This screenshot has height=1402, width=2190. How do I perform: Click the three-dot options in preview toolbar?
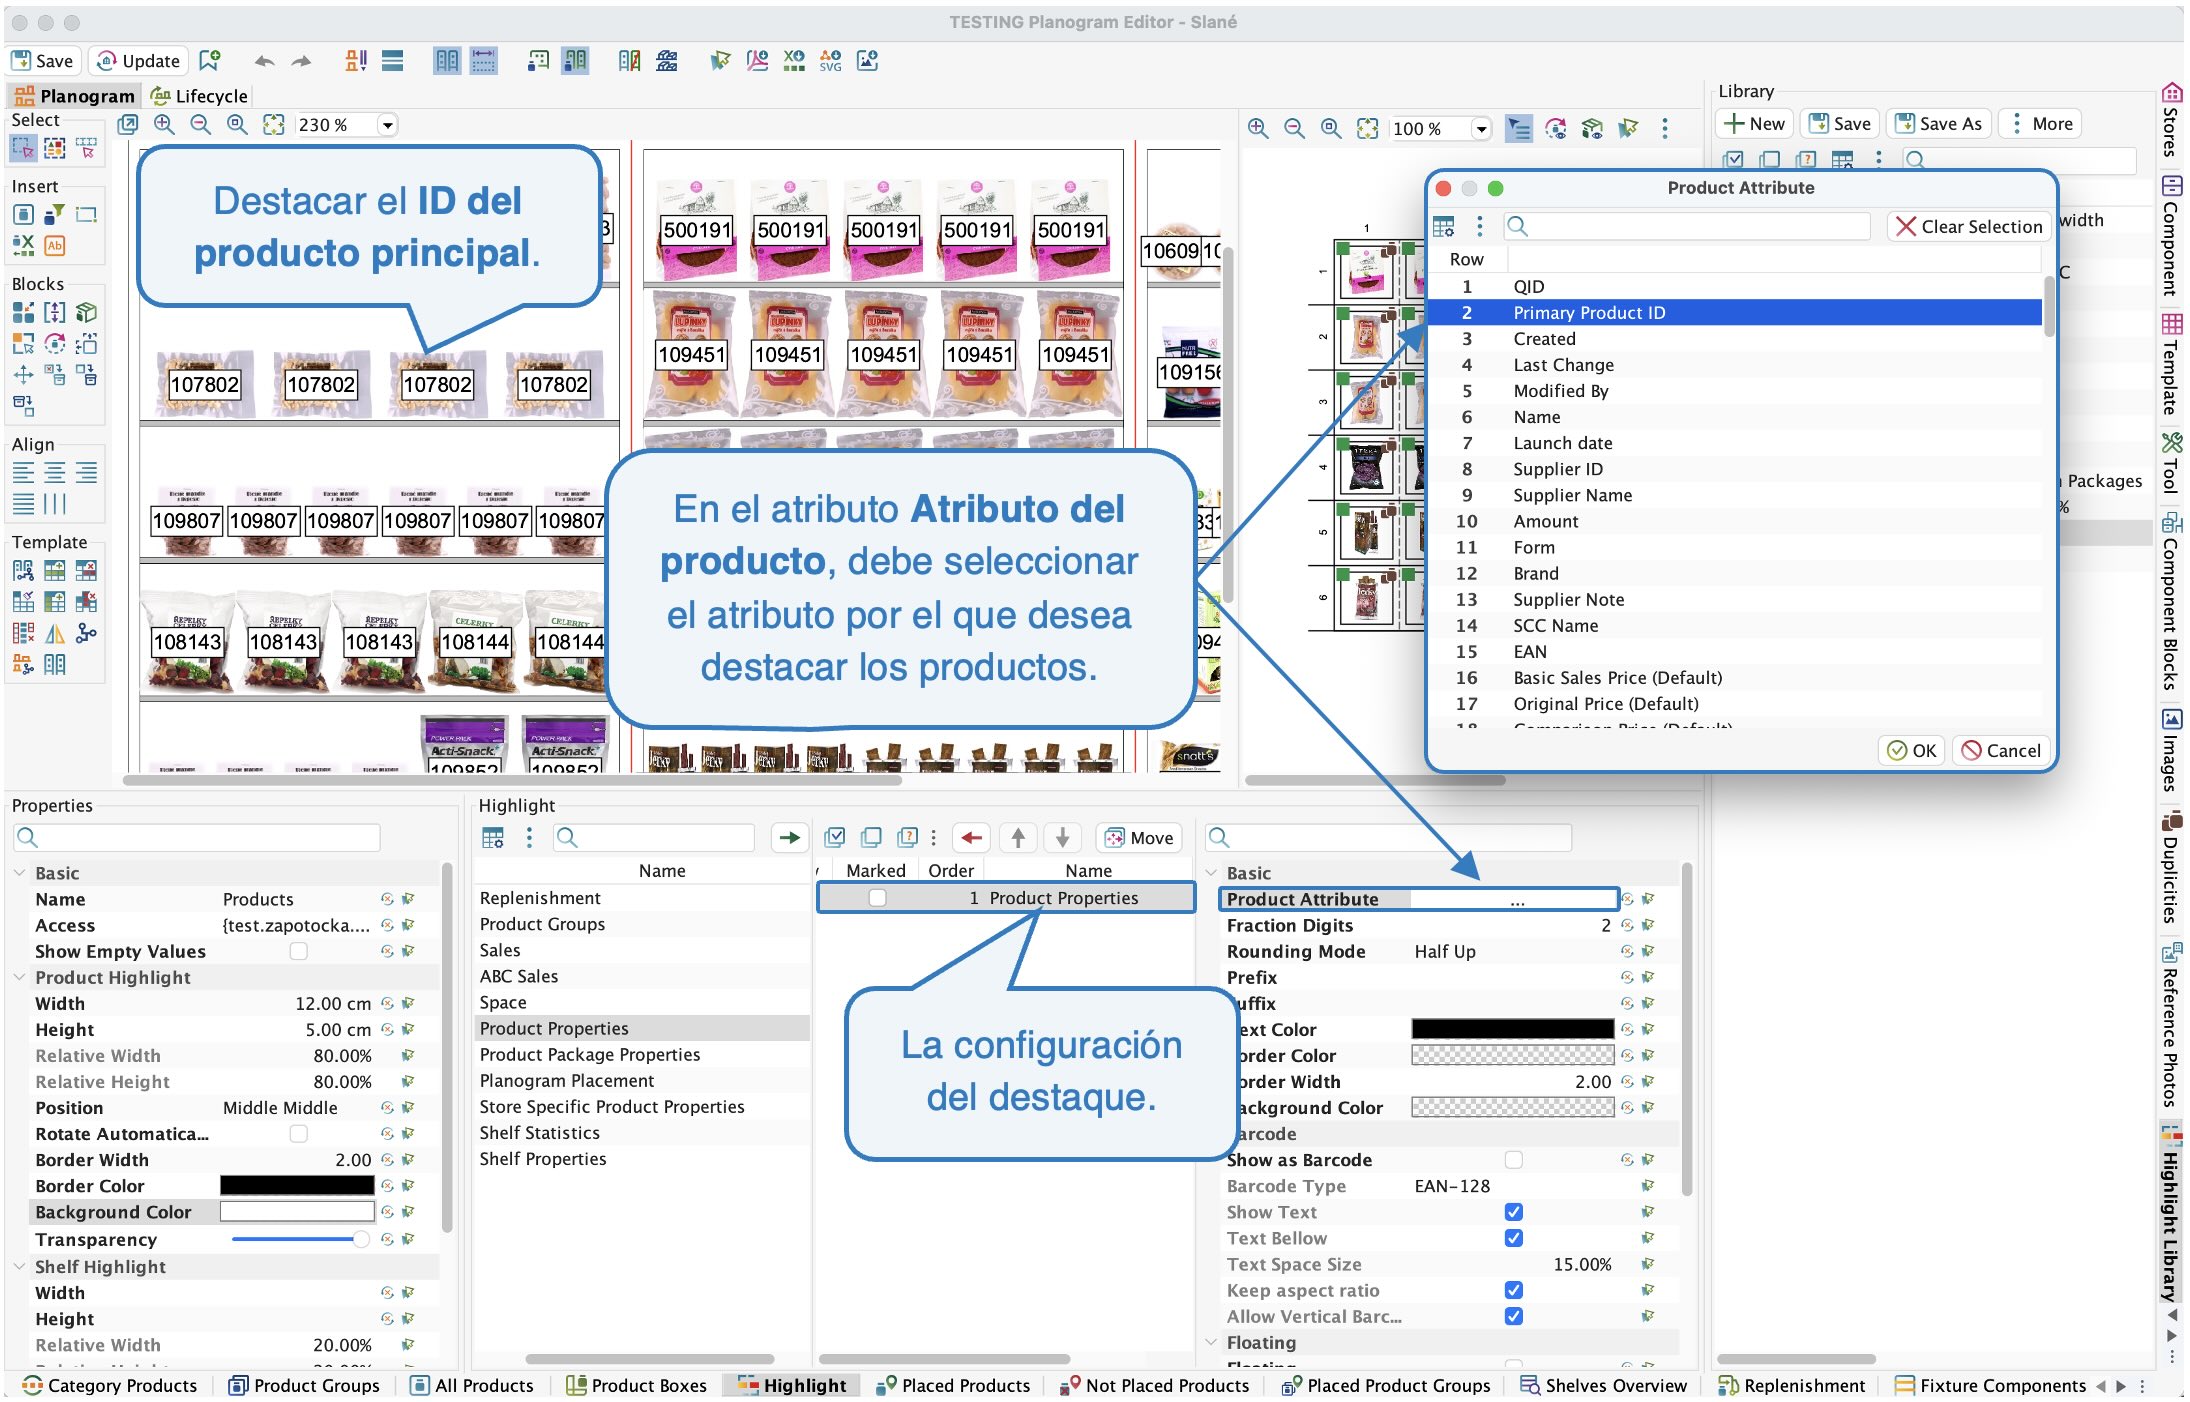(1665, 128)
